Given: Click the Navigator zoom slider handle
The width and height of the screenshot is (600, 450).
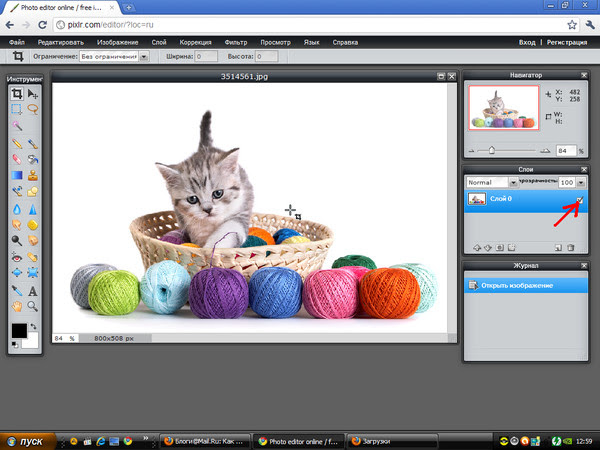Looking at the screenshot, I should (492, 150).
